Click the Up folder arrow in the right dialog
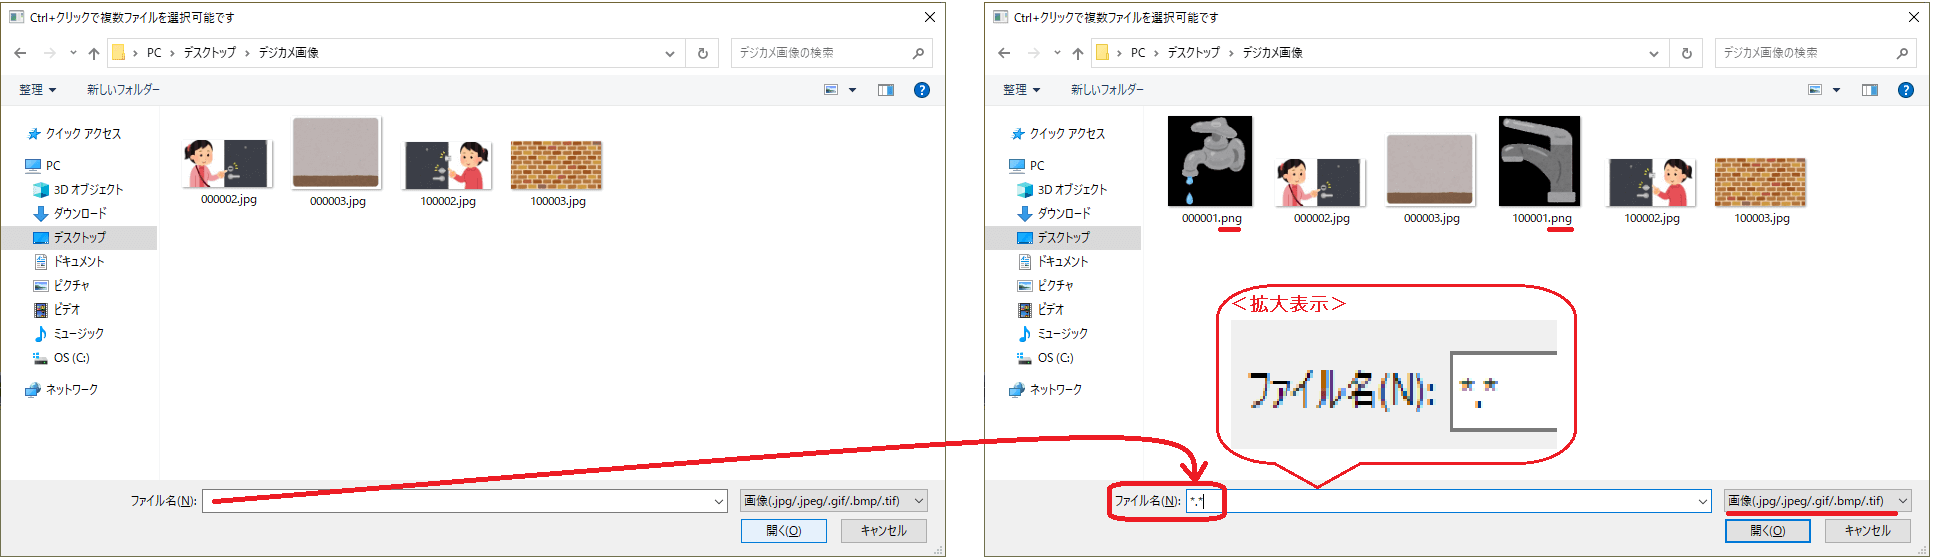 click(x=1077, y=53)
